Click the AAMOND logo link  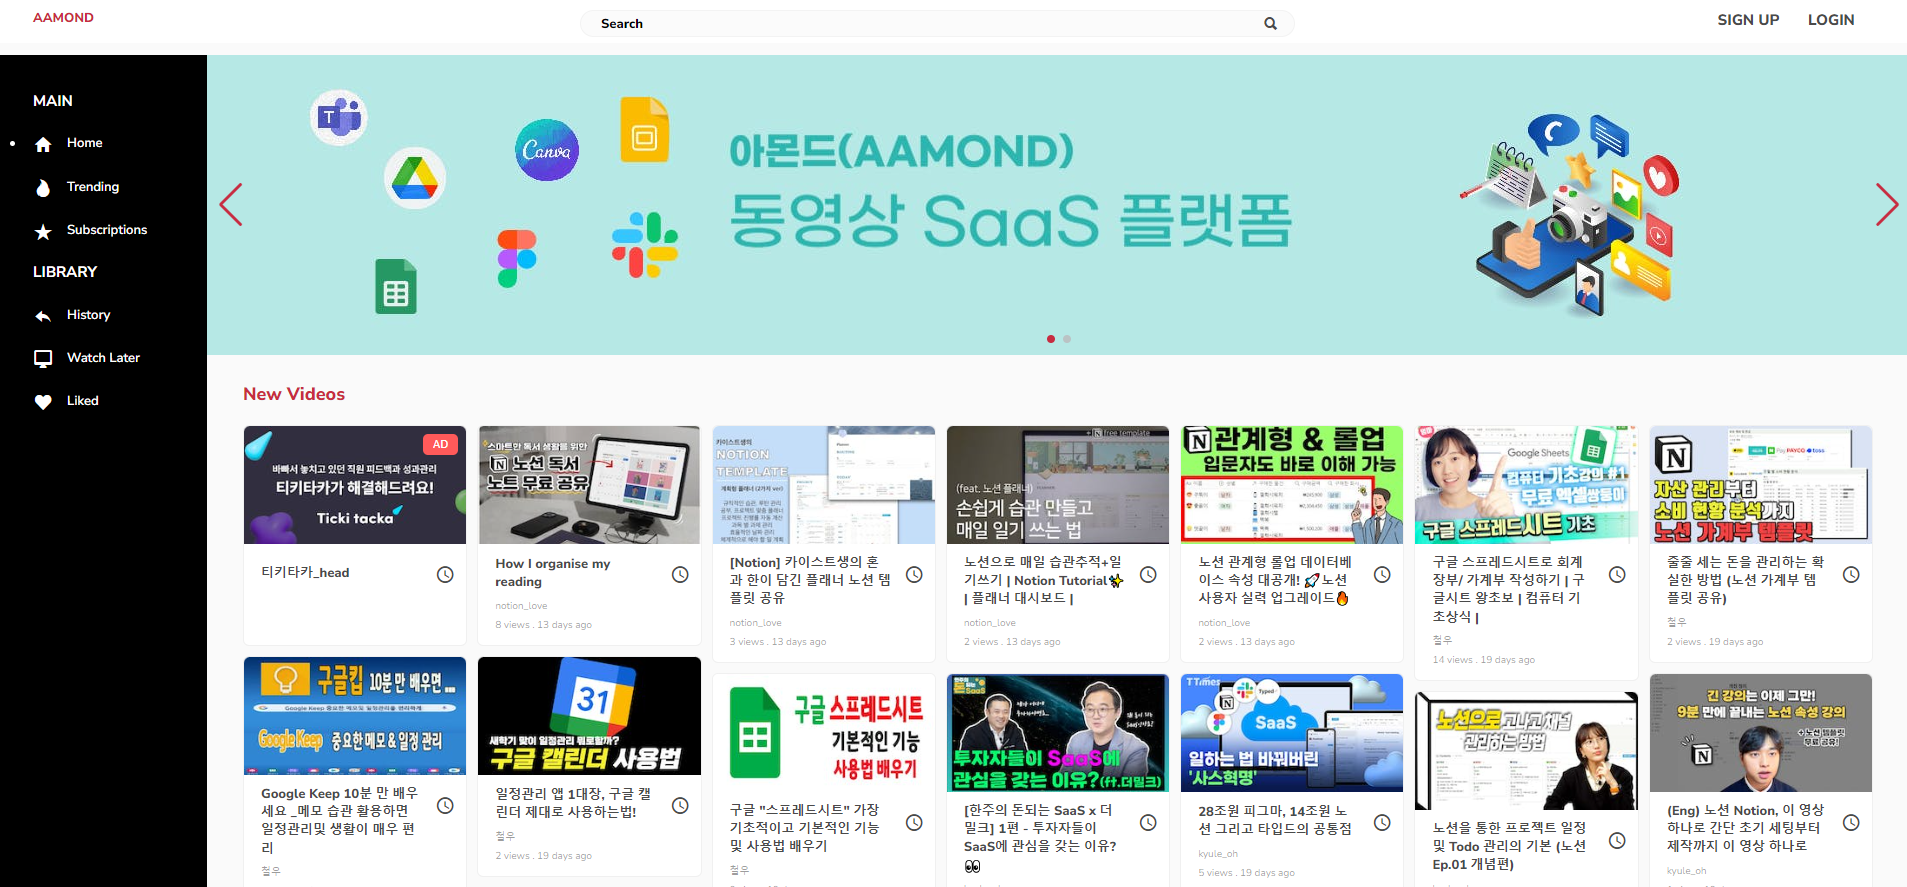[63, 18]
